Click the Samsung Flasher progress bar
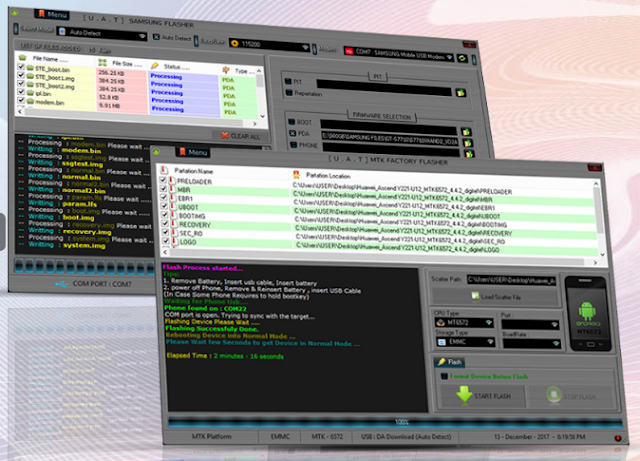This screenshot has width=640, height=461. [x=82, y=266]
